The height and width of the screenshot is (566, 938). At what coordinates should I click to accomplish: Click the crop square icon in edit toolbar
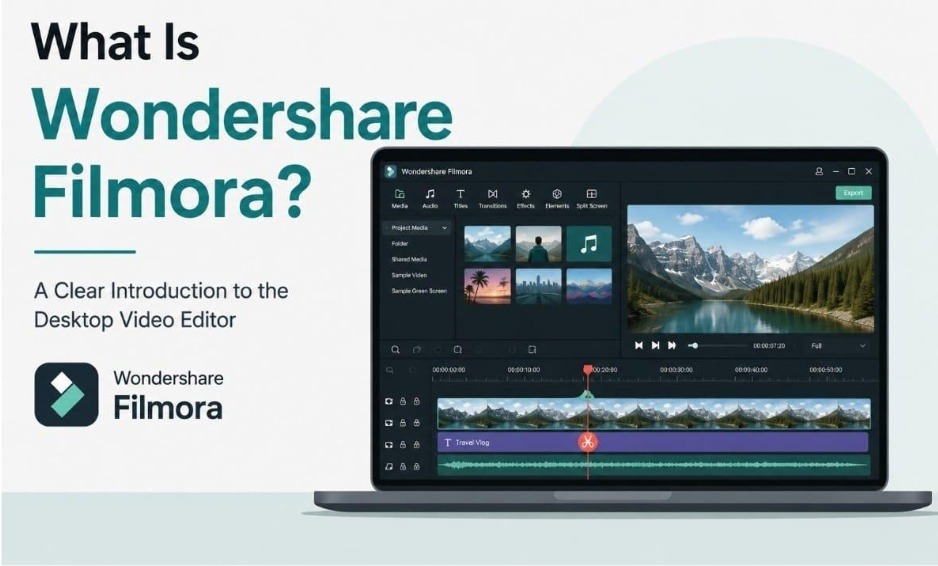532,349
